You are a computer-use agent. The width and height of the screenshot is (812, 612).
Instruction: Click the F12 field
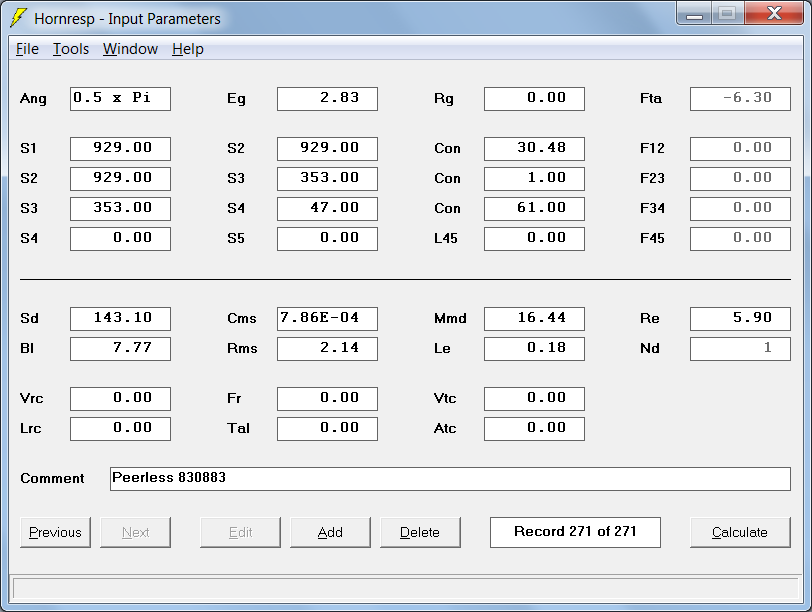coord(741,149)
